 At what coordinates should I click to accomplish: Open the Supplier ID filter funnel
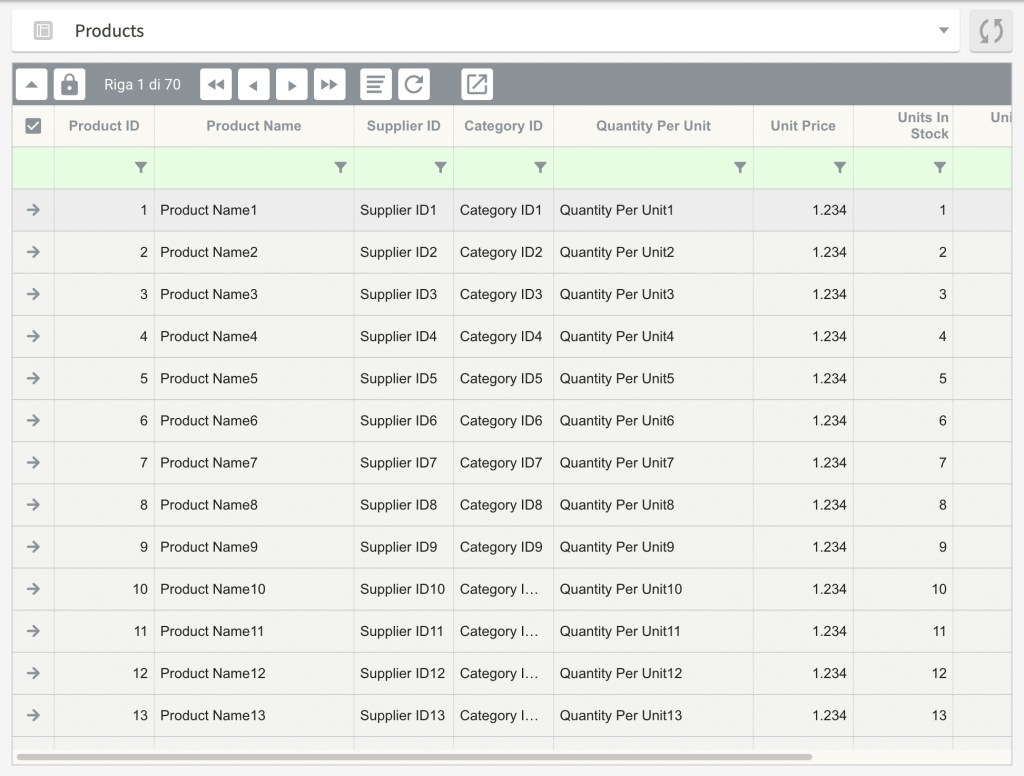[440, 168]
